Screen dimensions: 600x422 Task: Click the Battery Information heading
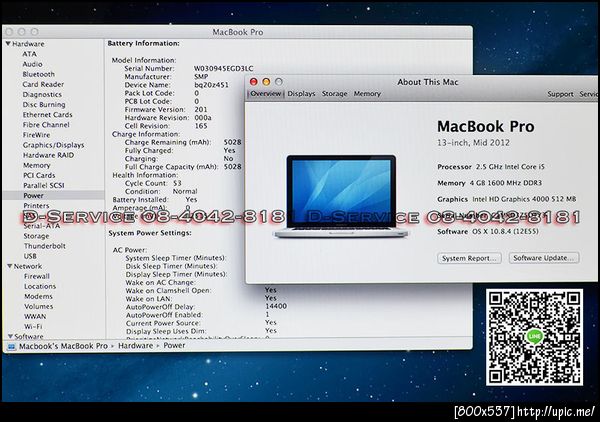click(143, 44)
